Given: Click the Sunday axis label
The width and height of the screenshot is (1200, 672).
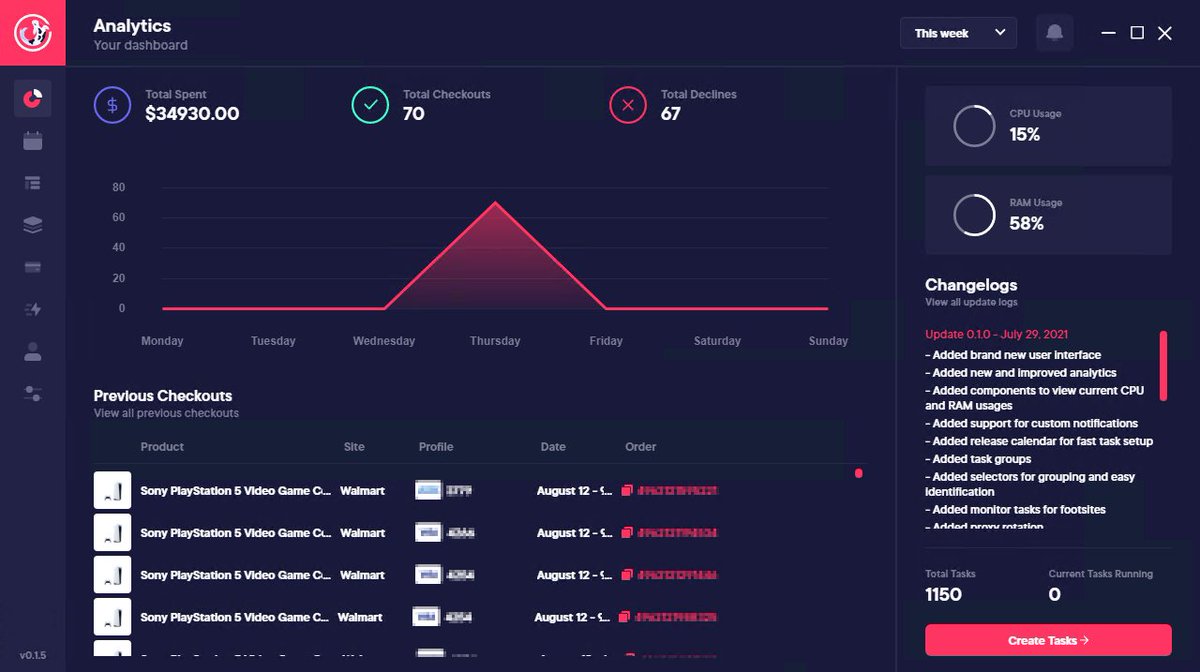Looking at the screenshot, I should coord(828,341).
